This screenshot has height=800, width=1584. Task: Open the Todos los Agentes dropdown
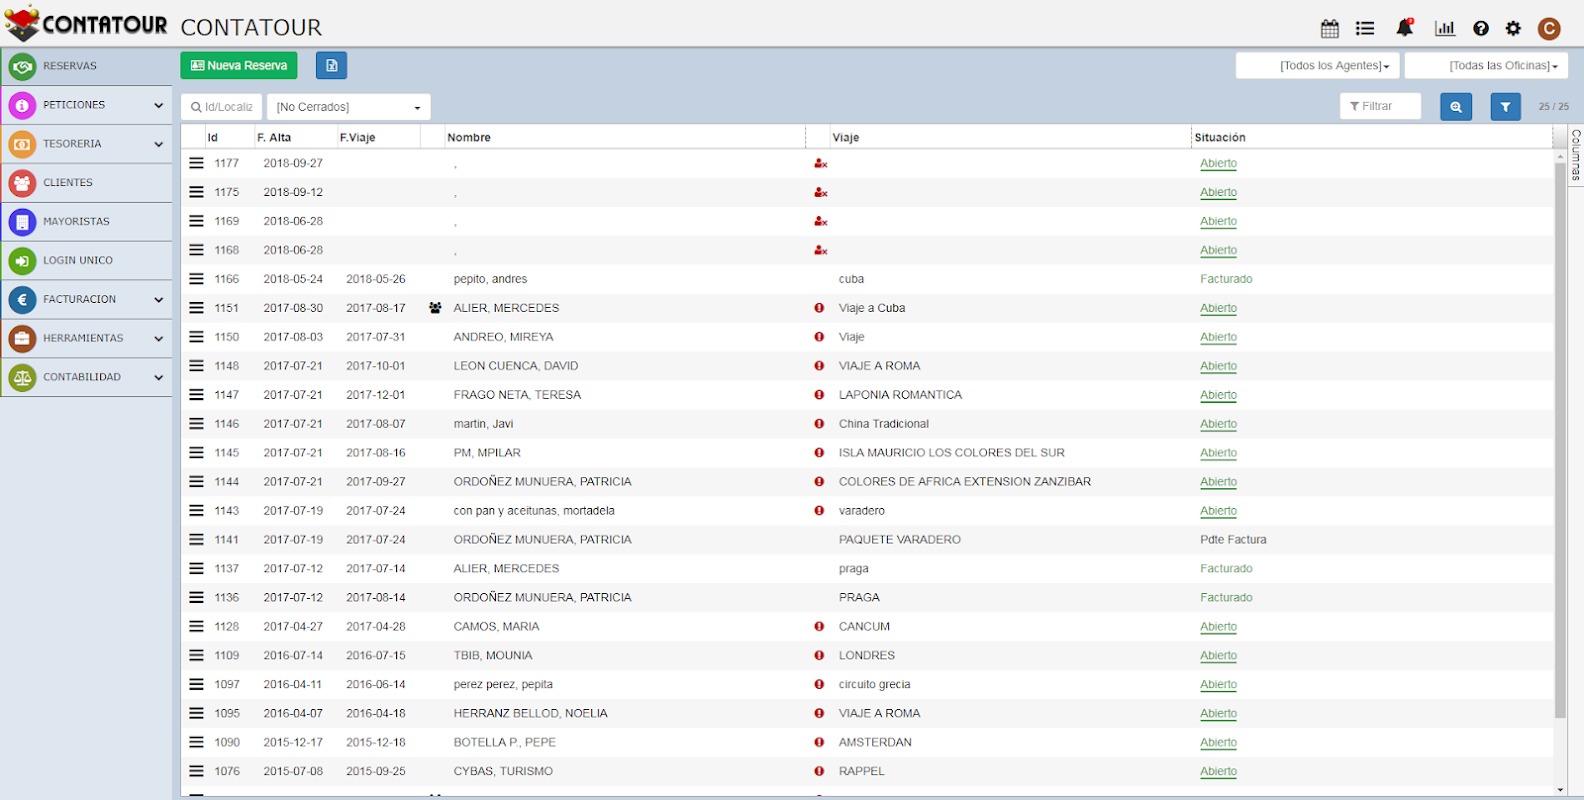1317,66
